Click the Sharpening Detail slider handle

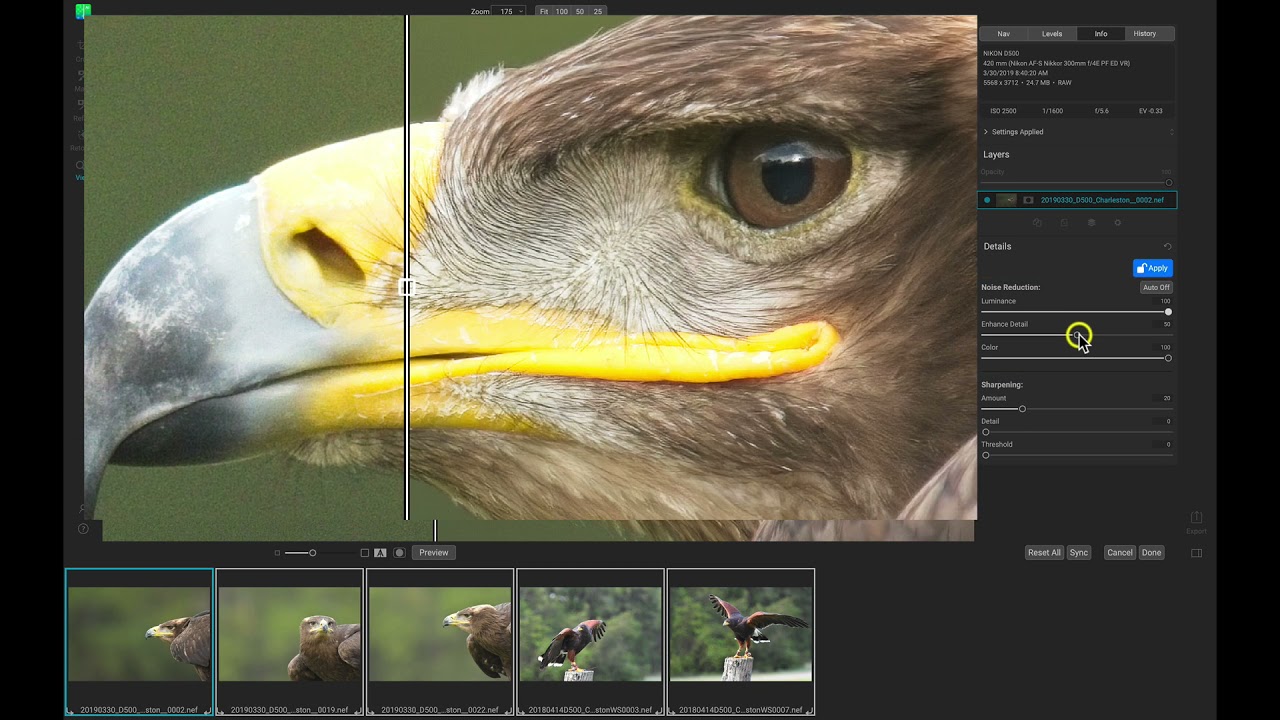pyautogui.click(x=986, y=432)
